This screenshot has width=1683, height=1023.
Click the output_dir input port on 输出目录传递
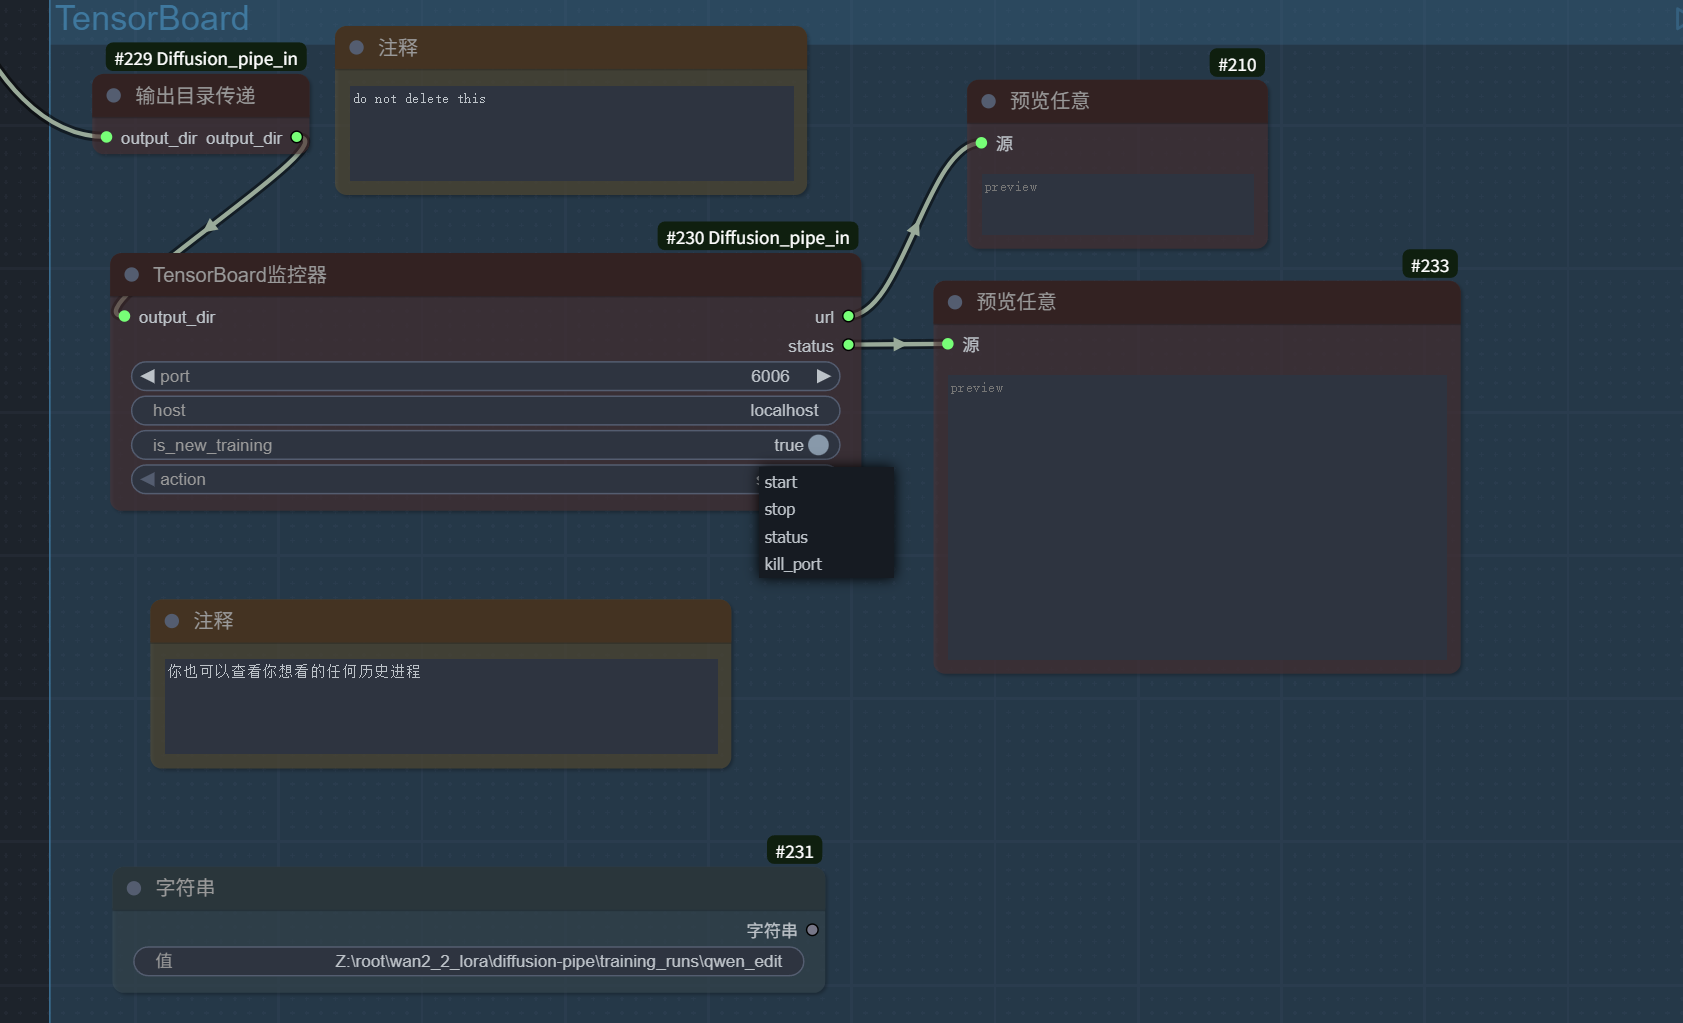coord(107,138)
